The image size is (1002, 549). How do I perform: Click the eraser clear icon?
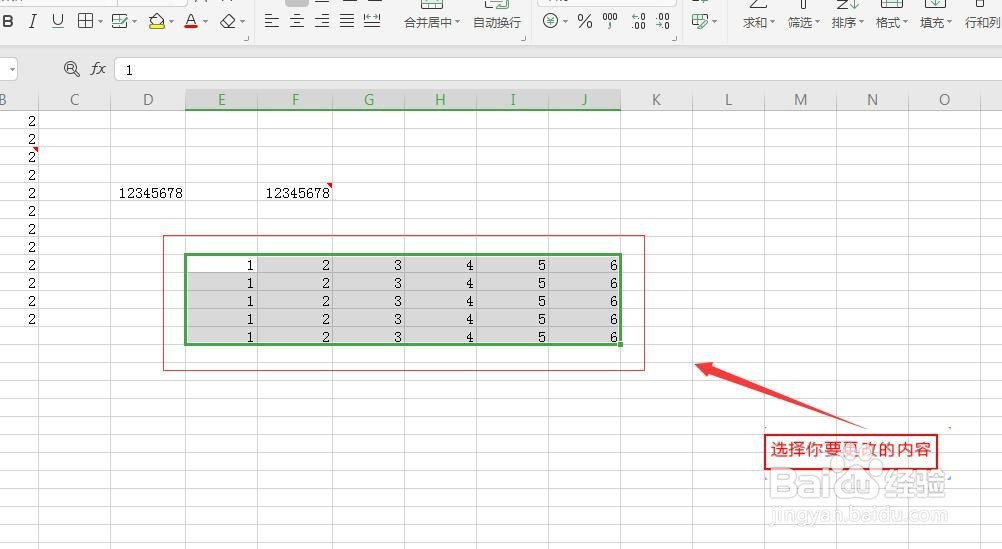pyautogui.click(x=227, y=22)
